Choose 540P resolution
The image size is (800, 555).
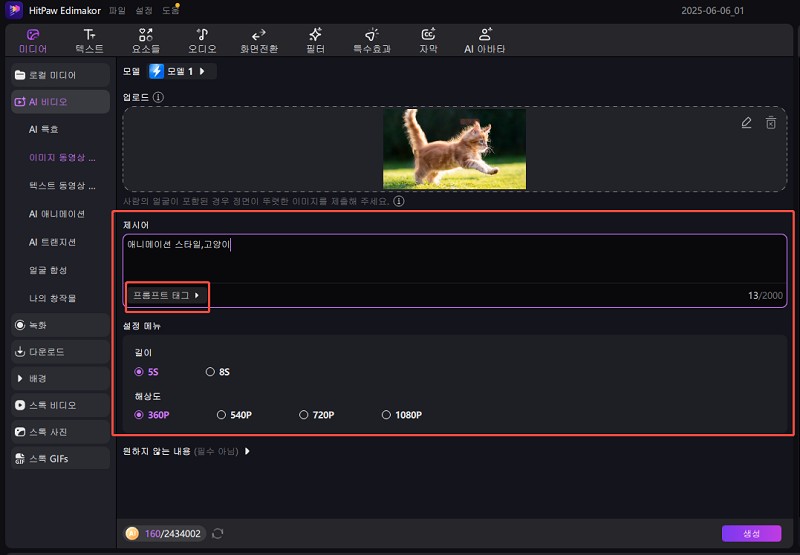point(234,415)
